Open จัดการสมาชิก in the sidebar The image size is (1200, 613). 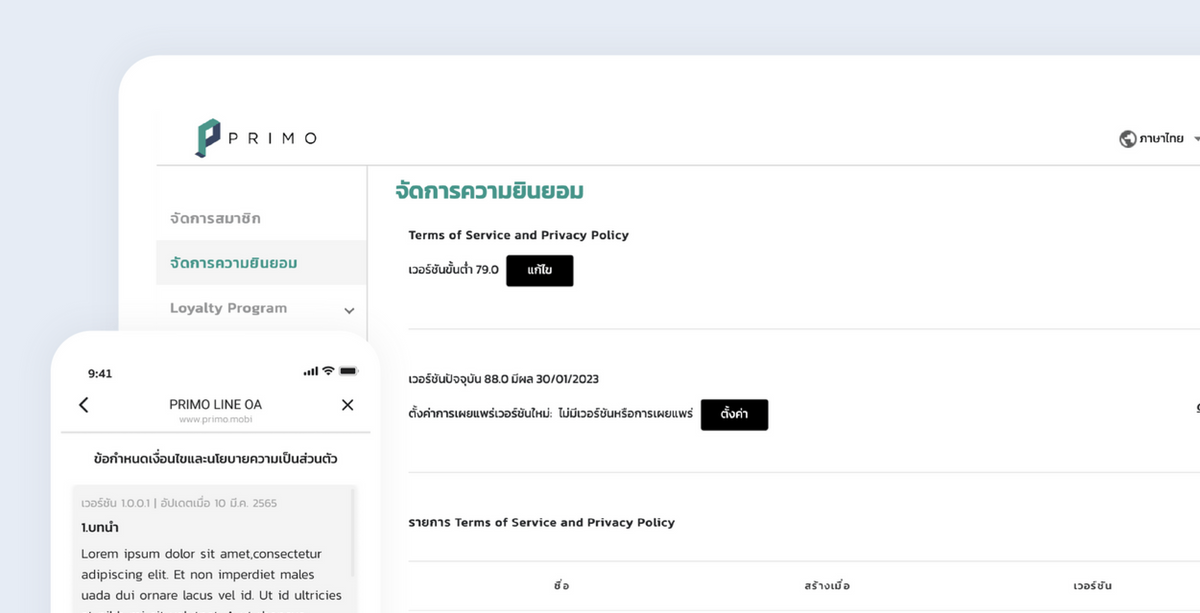pyautogui.click(x=215, y=218)
